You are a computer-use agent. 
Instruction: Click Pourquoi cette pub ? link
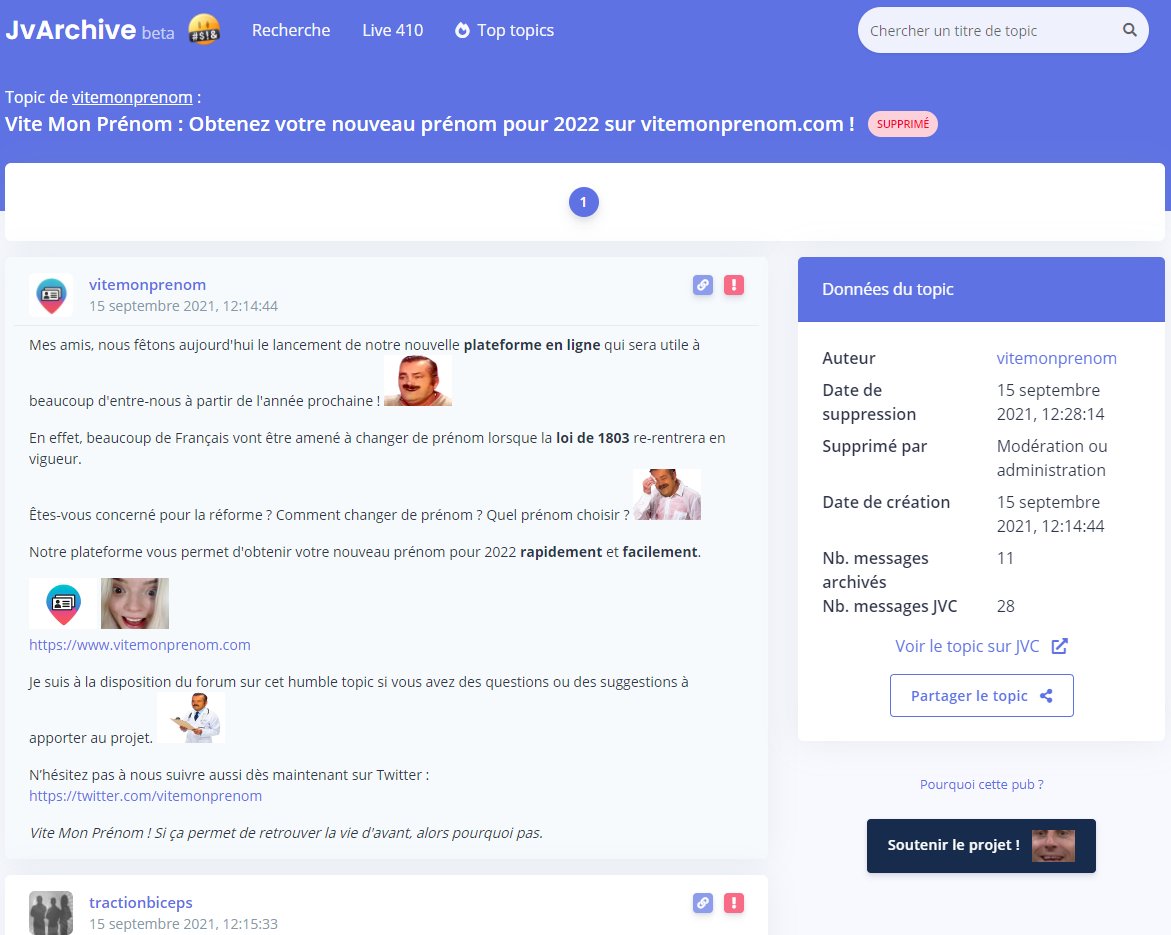tap(981, 784)
